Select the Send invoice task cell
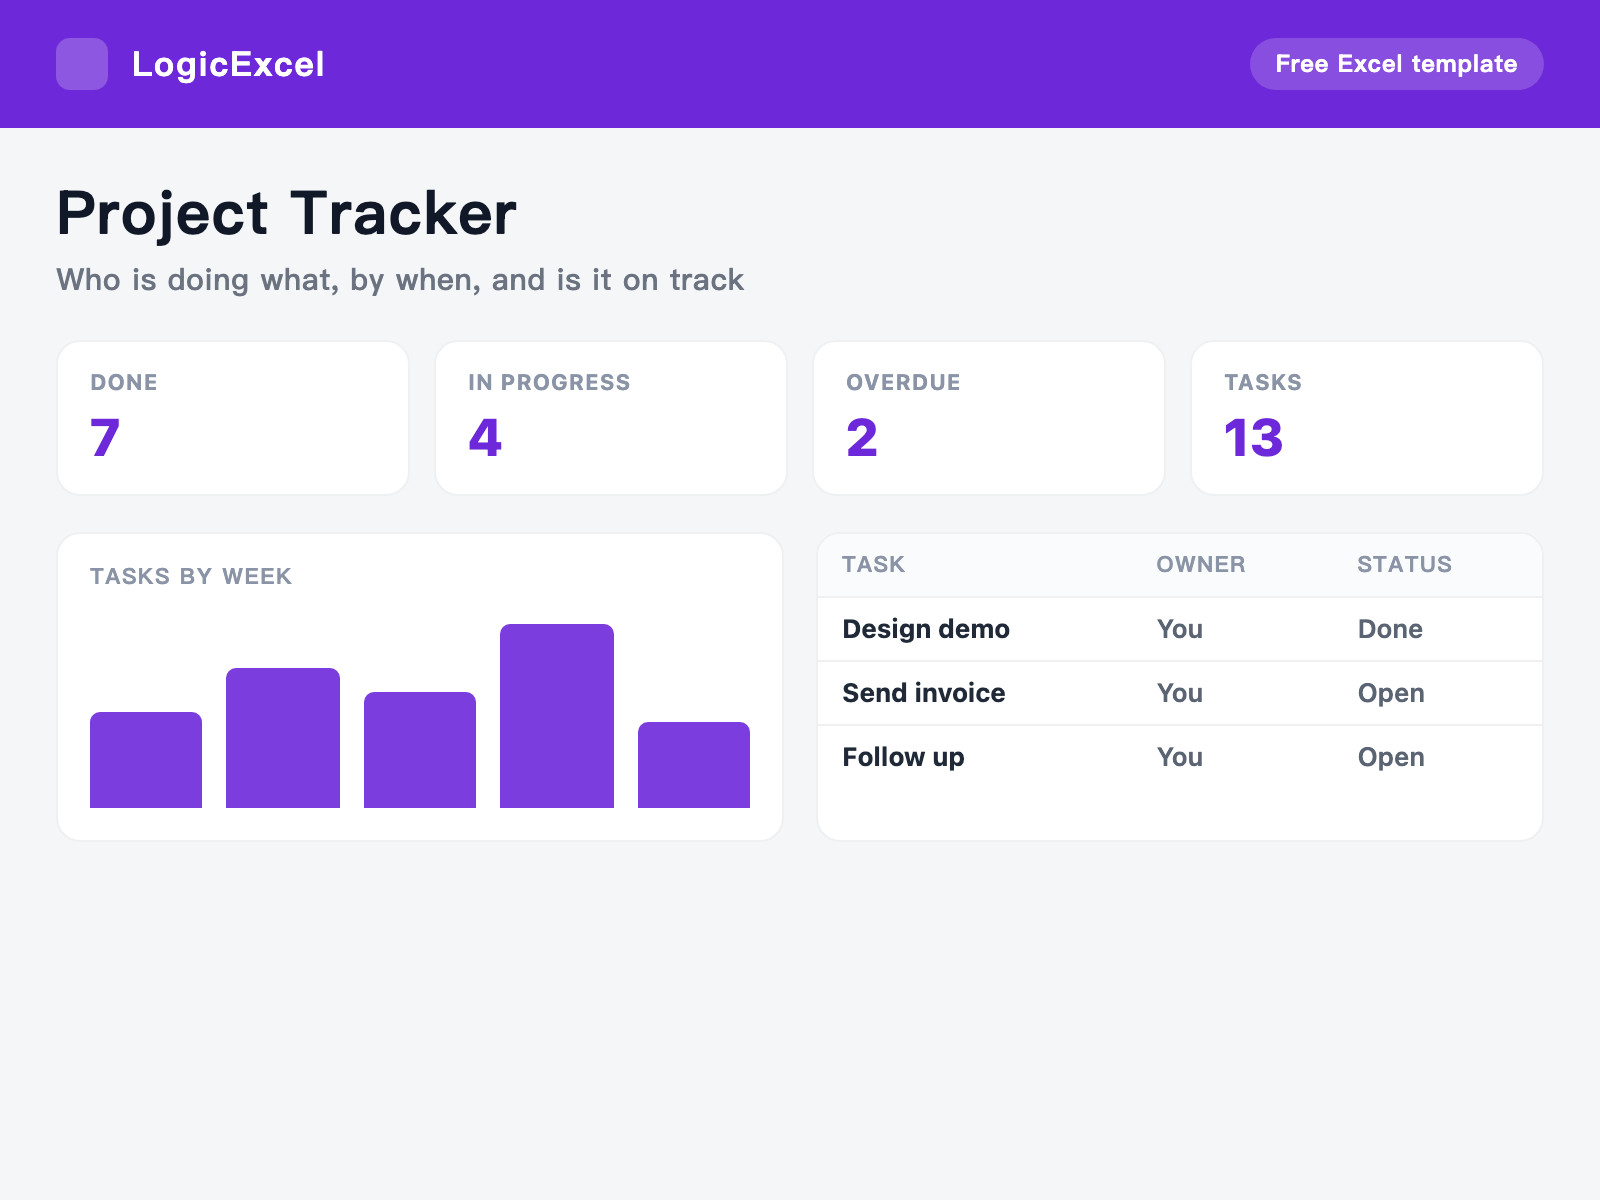Screen dimensions: 1600x1200 pos(924,693)
